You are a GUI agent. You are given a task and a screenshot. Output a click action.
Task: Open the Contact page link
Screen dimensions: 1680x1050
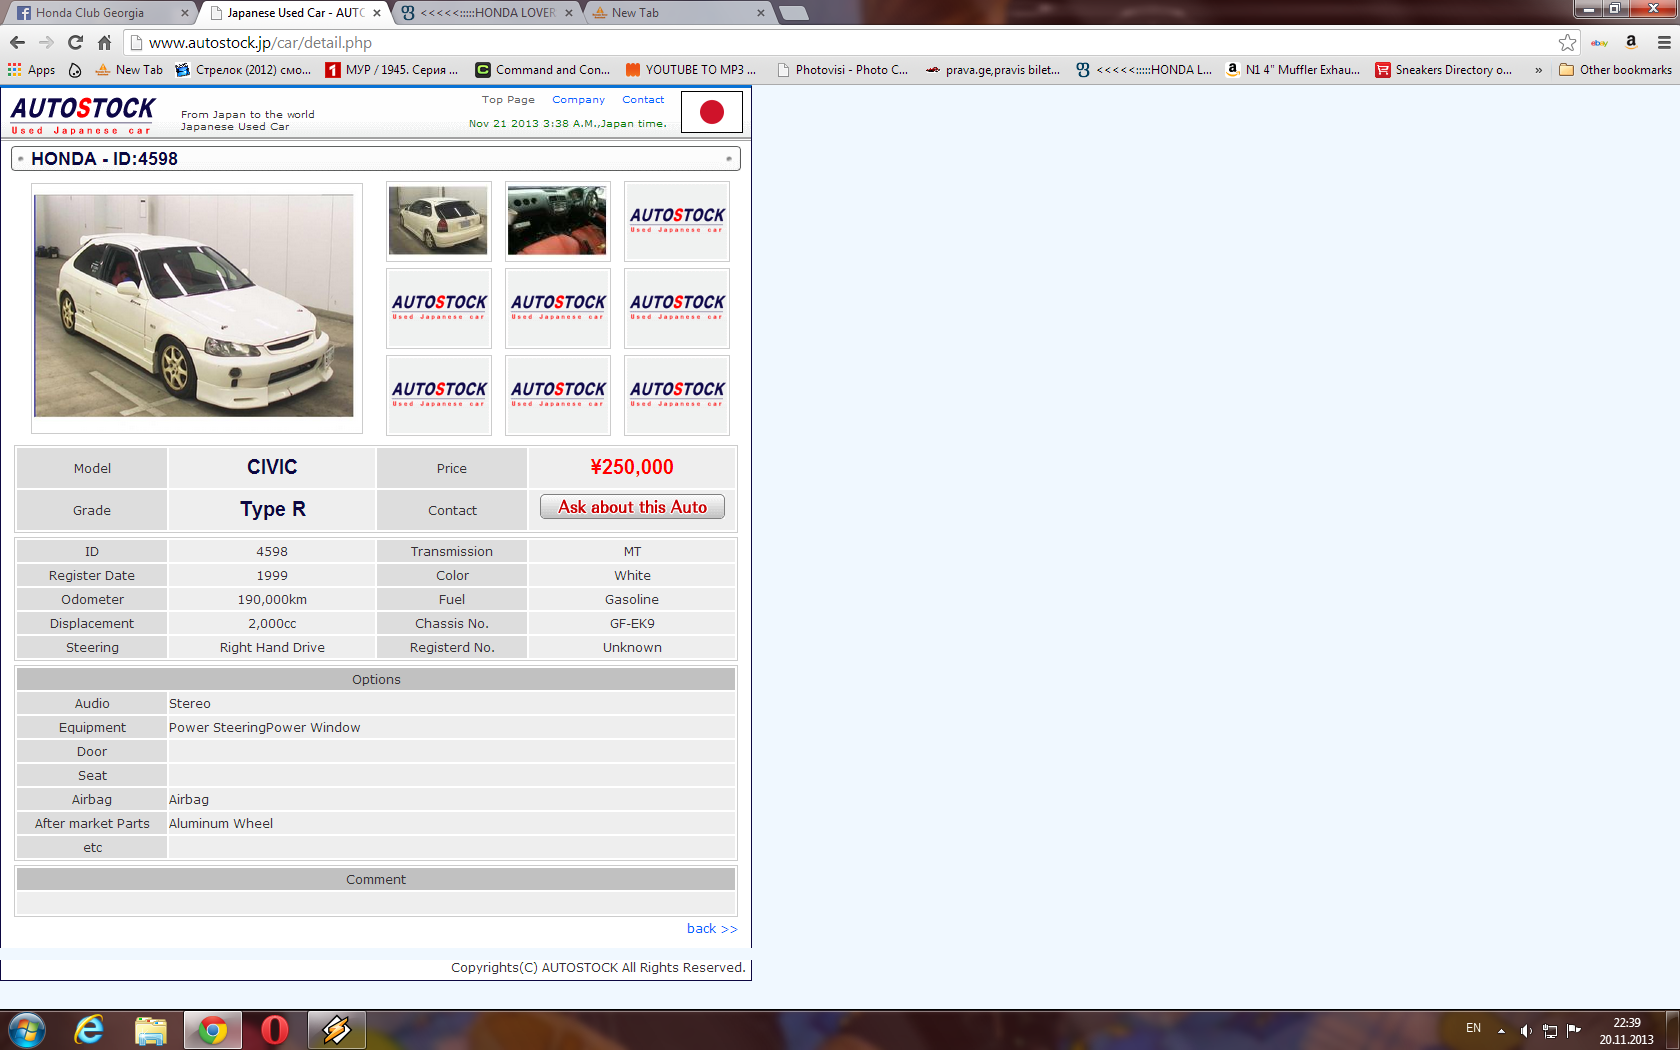(x=643, y=100)
